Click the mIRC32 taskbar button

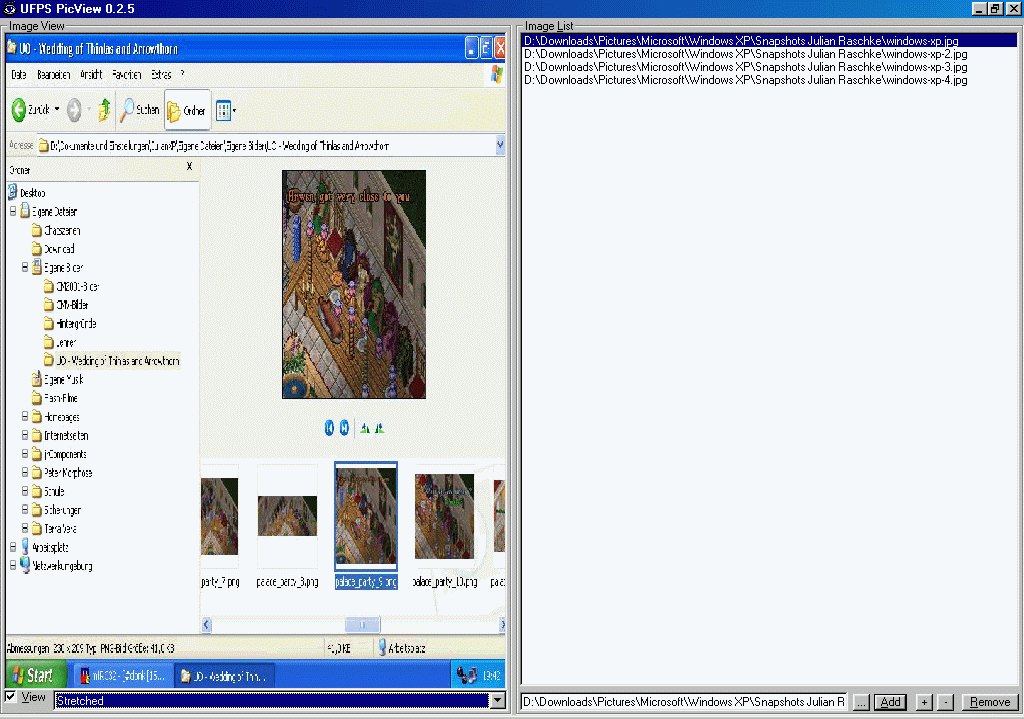coord(123,676)
